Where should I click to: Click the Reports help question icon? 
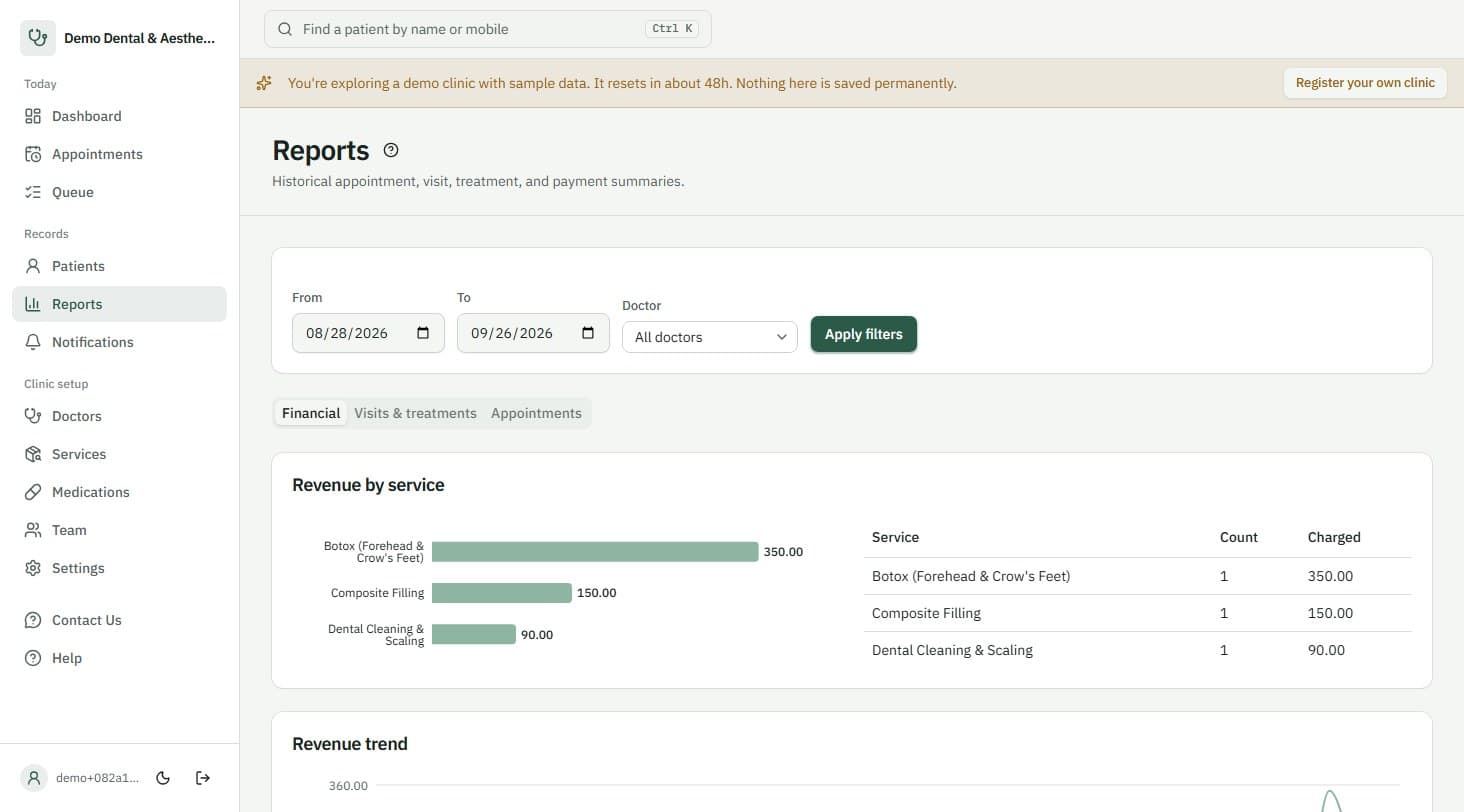391,150
